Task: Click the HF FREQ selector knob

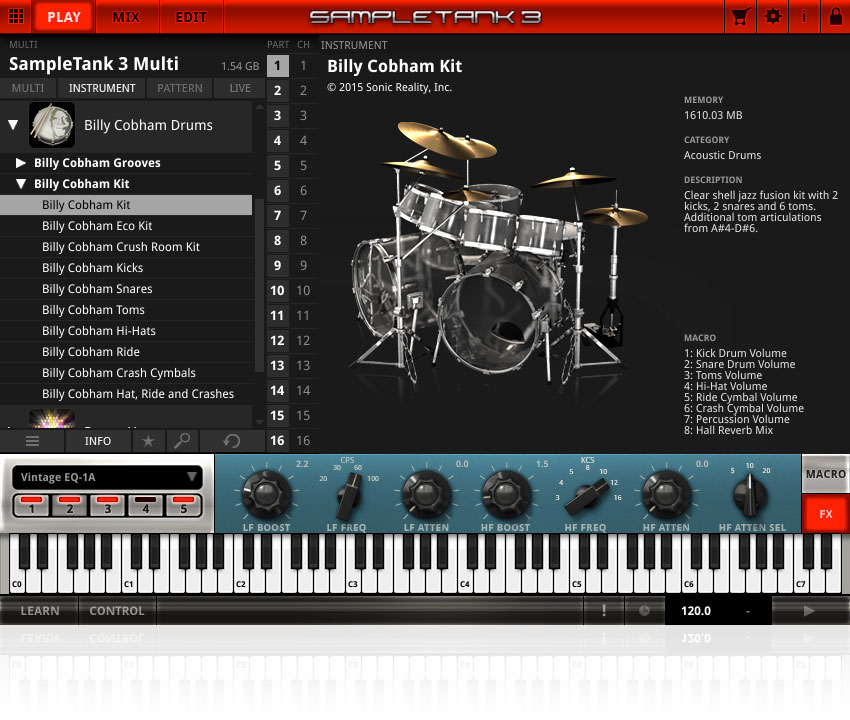Action: 586,497
